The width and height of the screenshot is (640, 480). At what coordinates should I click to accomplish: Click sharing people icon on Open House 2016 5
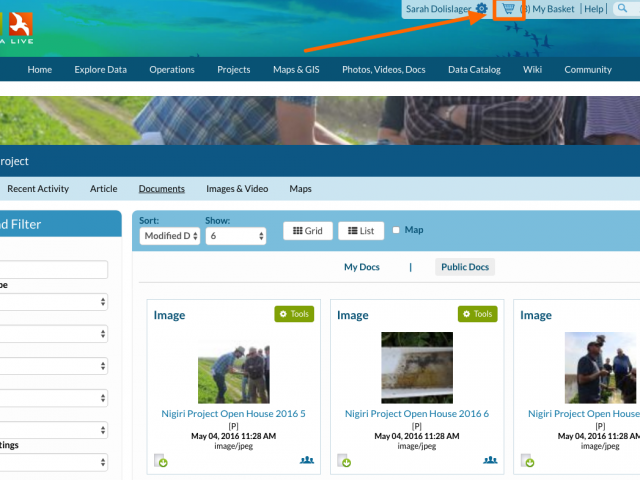point(307,460)
